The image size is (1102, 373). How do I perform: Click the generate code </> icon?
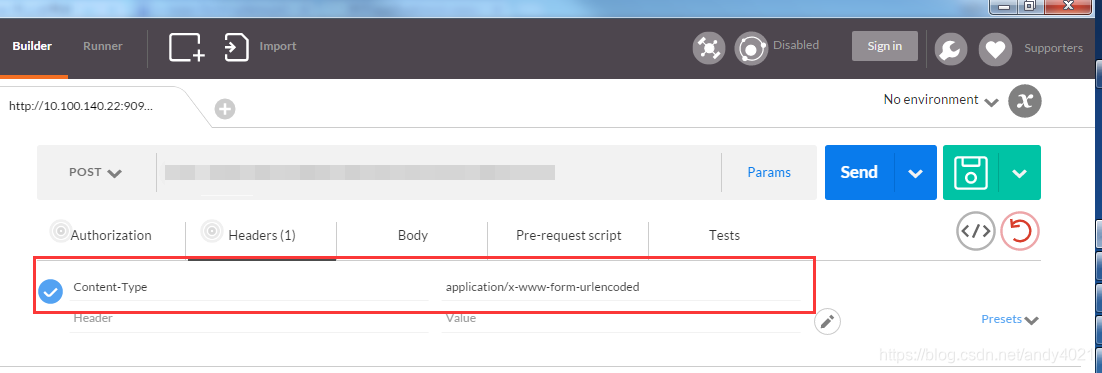pos(975,231)
